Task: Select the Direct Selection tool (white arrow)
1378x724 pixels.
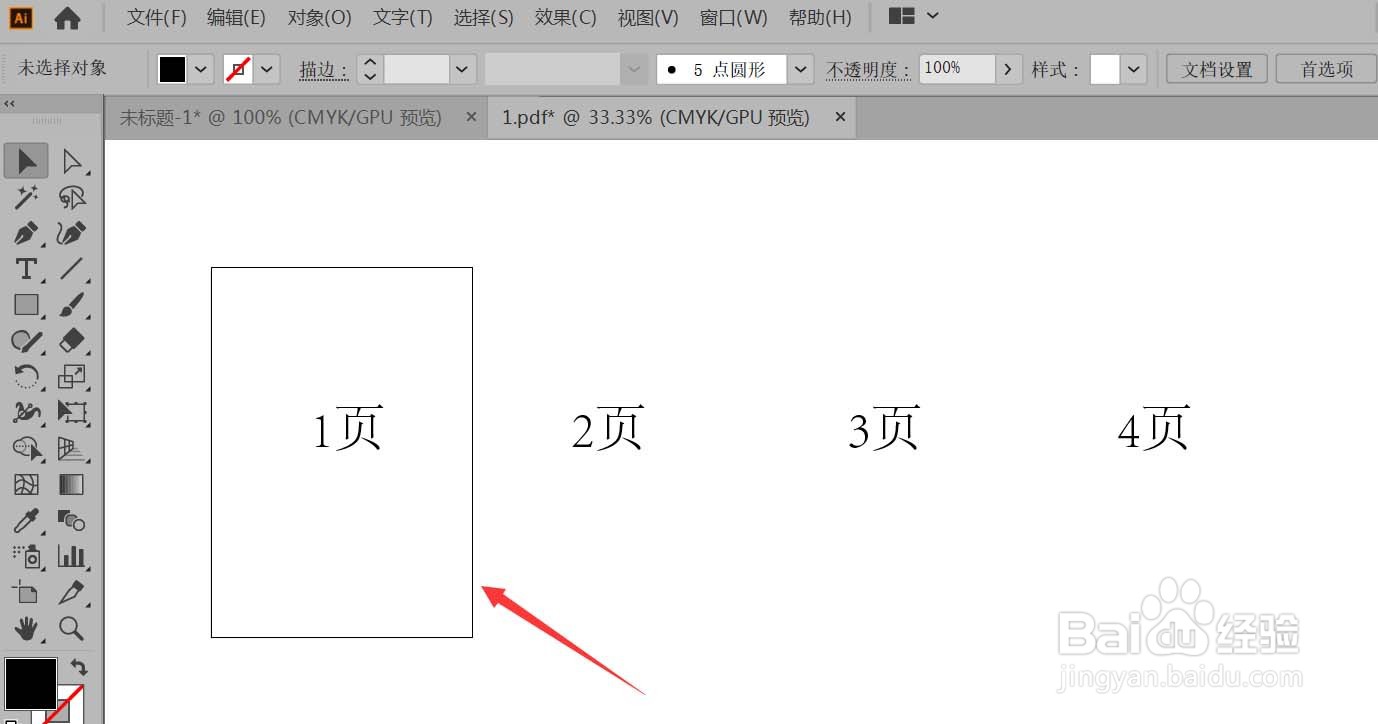Action: click(72, 161)
